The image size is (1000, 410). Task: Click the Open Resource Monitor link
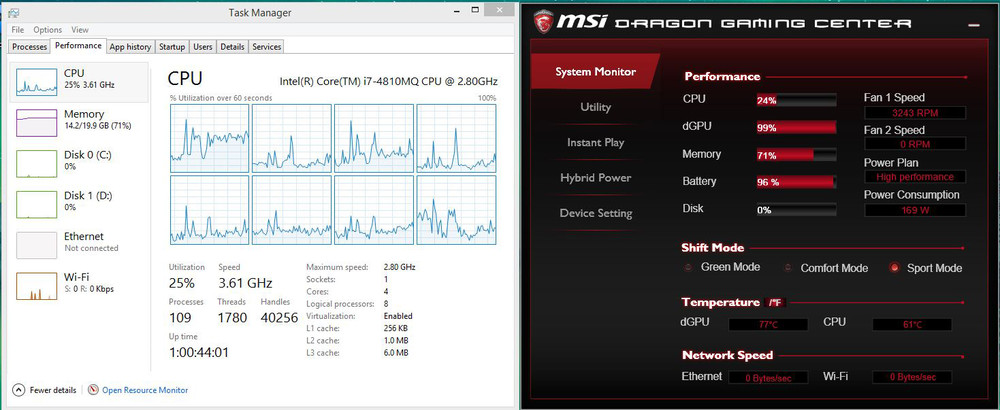point(145,390)
